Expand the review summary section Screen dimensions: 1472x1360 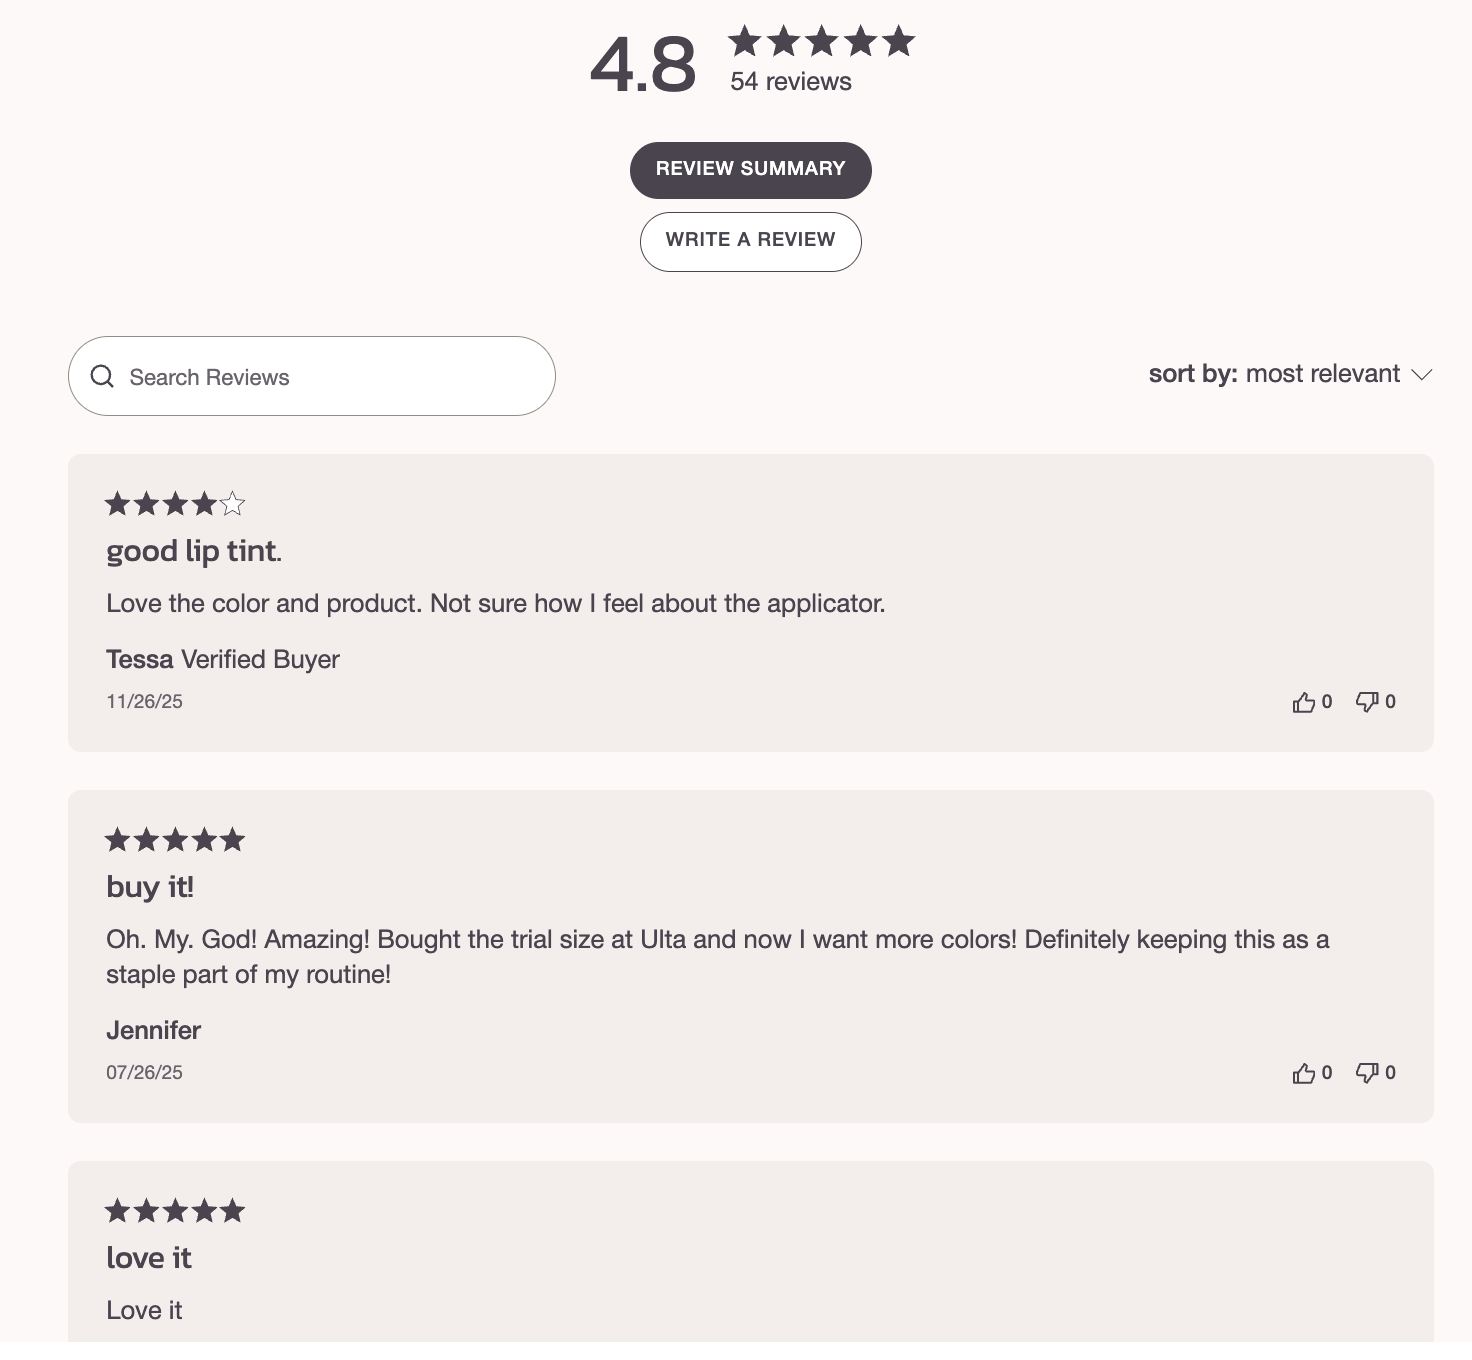click(750, 169)
